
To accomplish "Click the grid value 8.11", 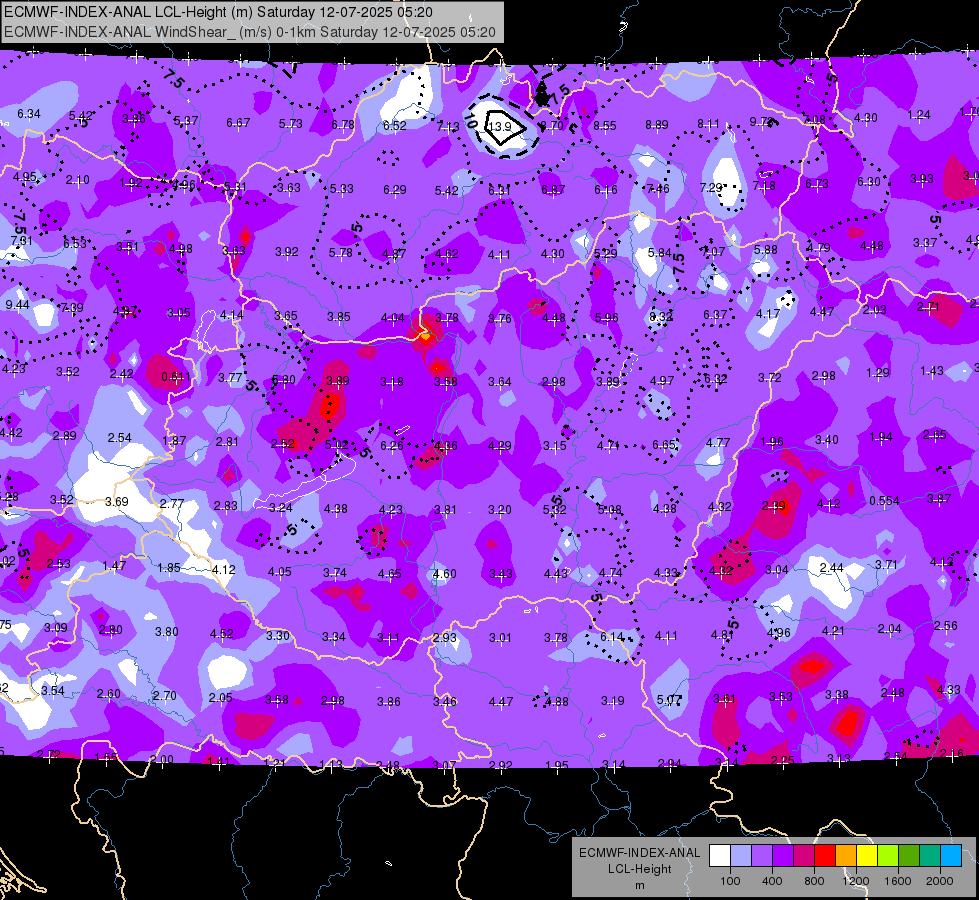I will tap(709, 124).
